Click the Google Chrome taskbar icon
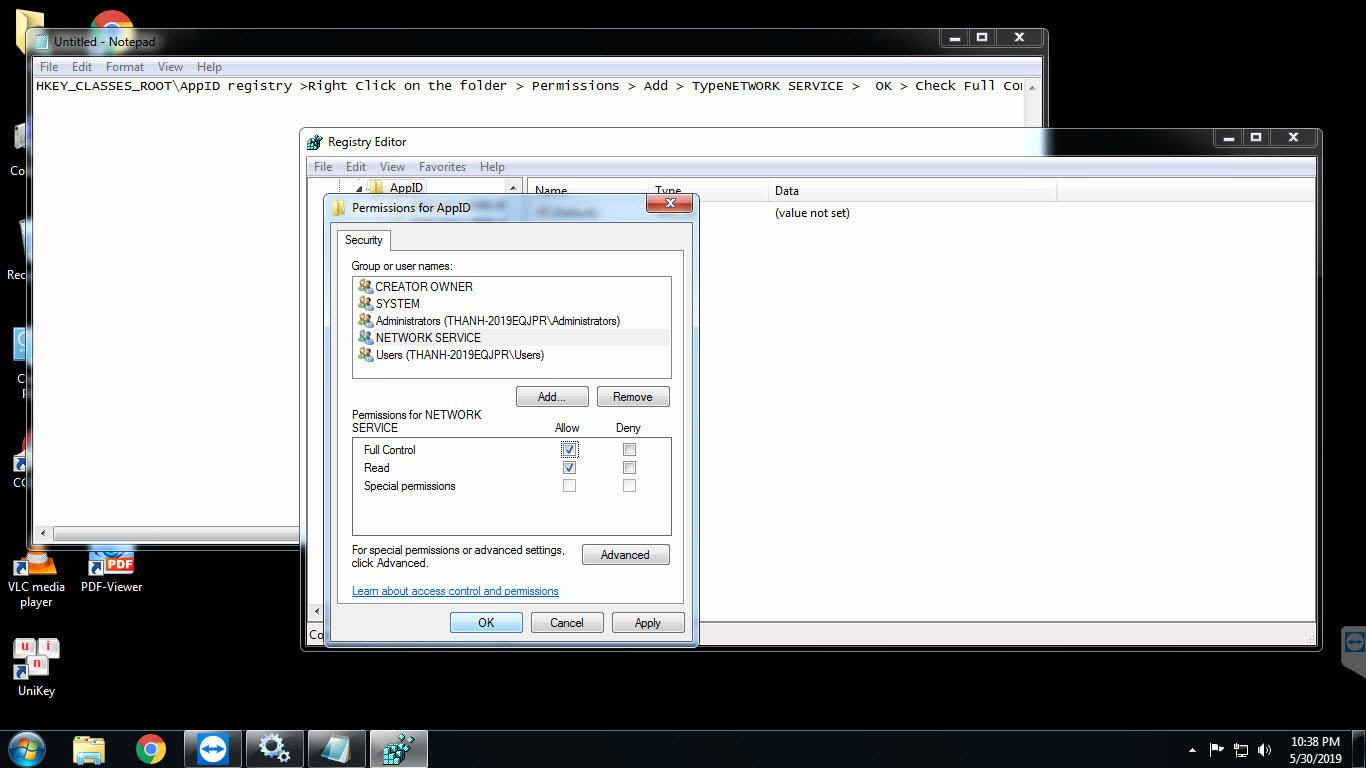The width and height of the screenshot is (1366, 768). point(151,749)
